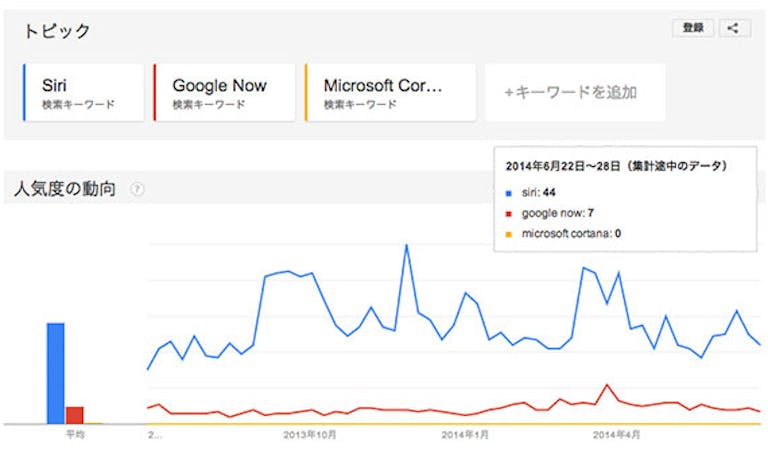Select the Google Now keyword card

224,92
